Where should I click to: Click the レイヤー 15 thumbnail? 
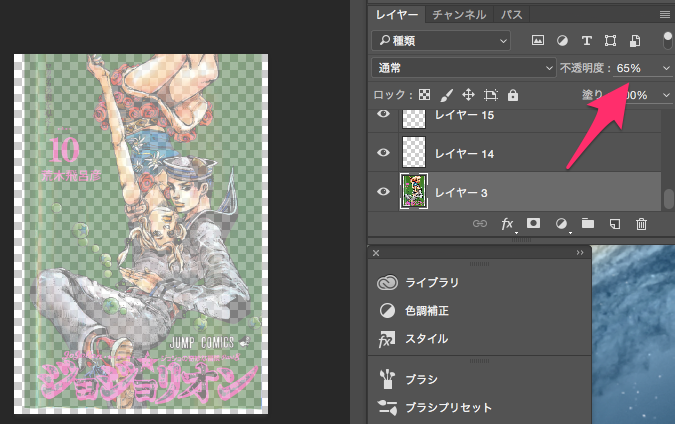click(414, 118)
